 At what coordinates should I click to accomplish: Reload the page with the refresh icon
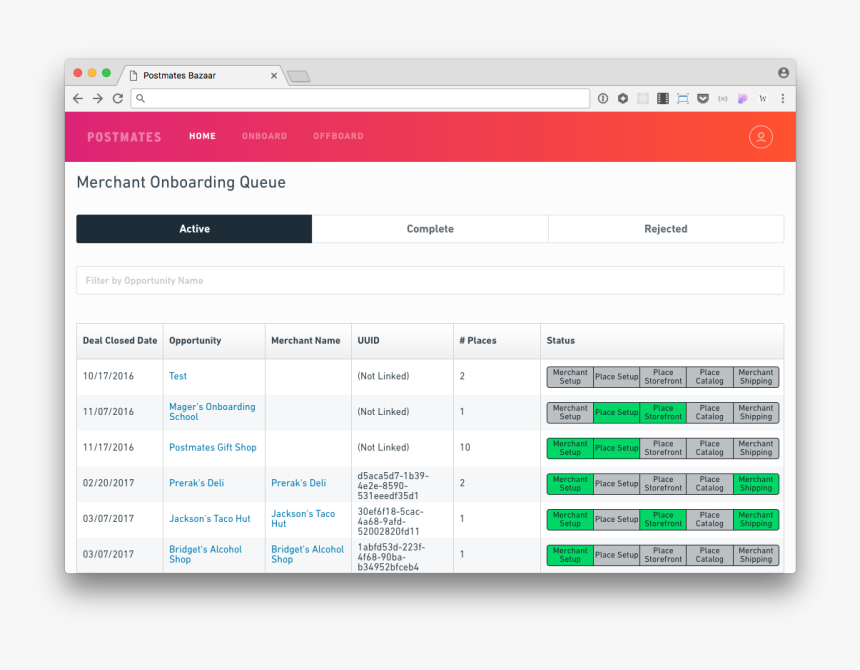117,99
